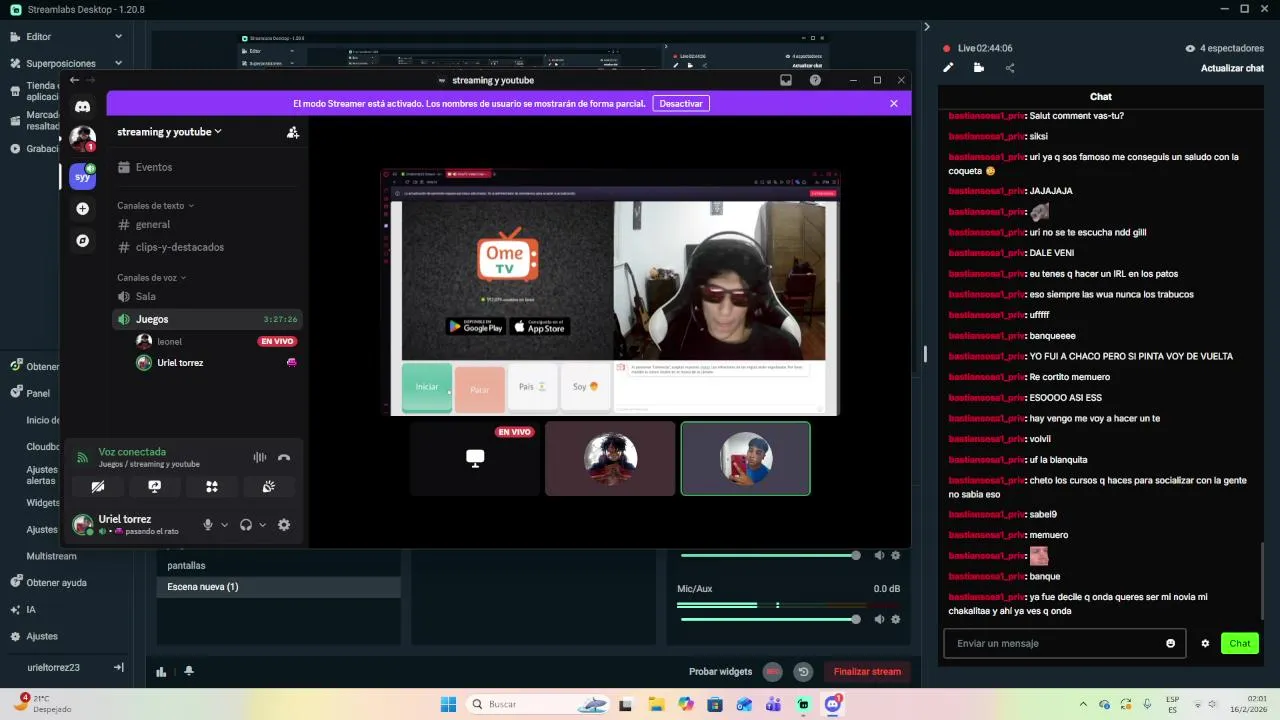Click the share screen icon in voice panel

pyautogui.click(x=154, y=487)
